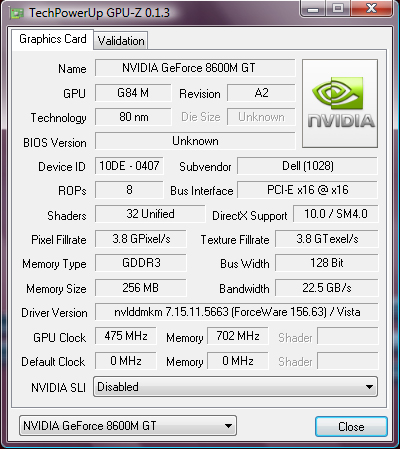This screenshot has width=400, height=449.
Task: Click the BIOS Version Unknown field
Action: (195, 141)
